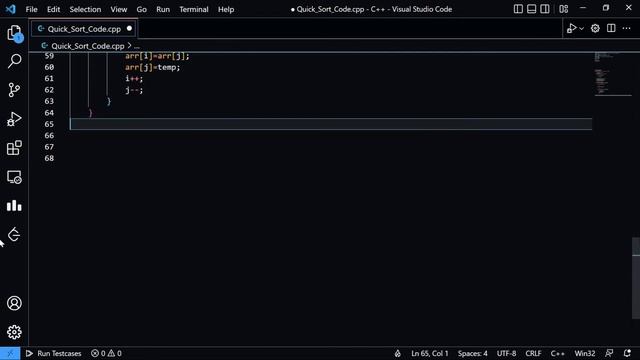This screenshot has width=640, height=360.
Task: Open the Search view
Action: [x=14, y=61]
